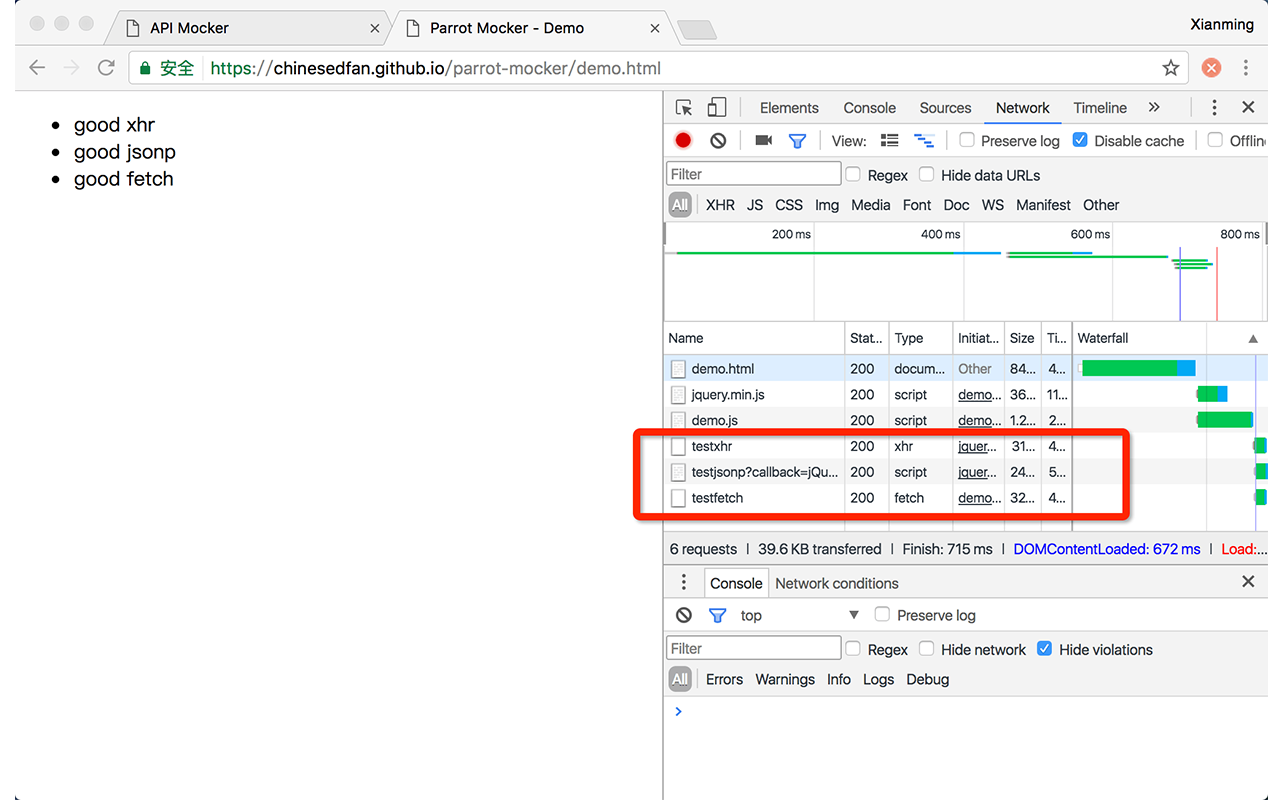Click the capture screenshots camera icon
The height and width of the screenshot is (800, 1280).
click(764, 141)
